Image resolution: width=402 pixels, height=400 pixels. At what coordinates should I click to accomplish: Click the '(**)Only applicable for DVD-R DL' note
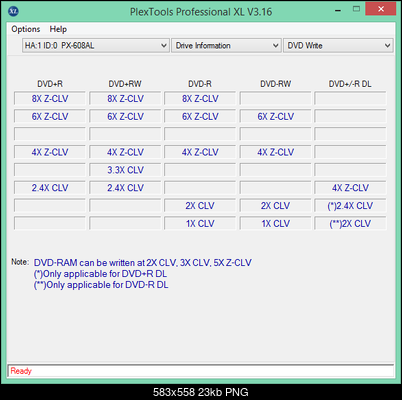coord(101,285)
